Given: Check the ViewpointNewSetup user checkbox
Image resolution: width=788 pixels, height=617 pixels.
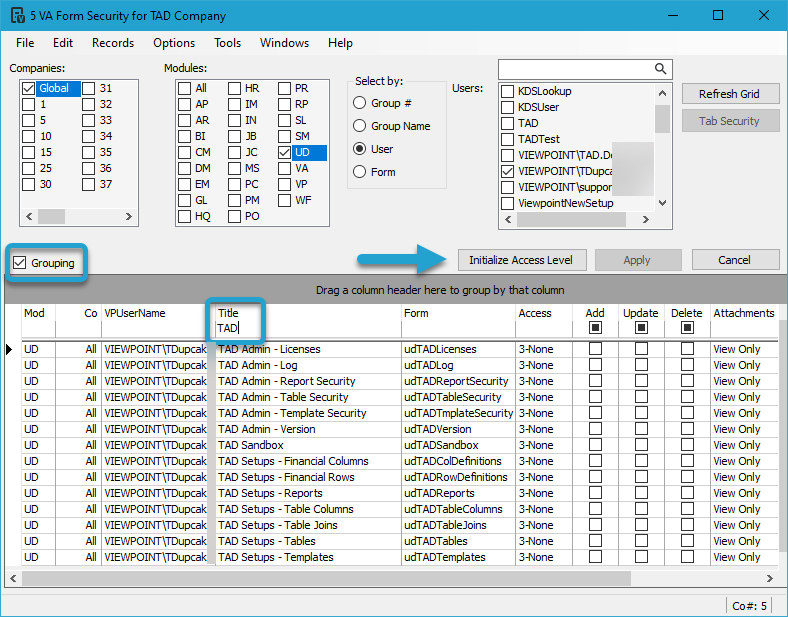Looking at the screenshot, I should tap(508, 203).
